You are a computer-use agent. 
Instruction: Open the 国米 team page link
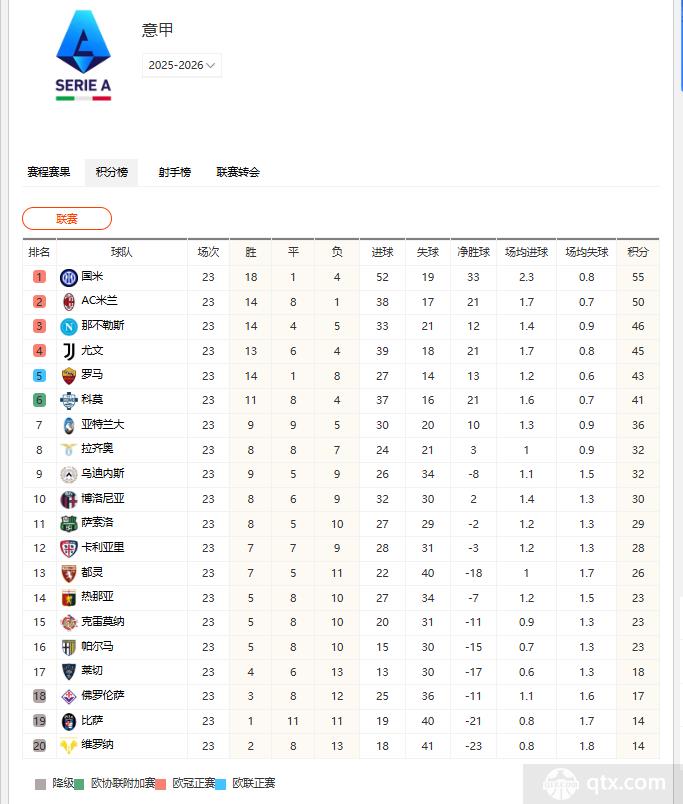pyautogui.click(x=94, y=277)
